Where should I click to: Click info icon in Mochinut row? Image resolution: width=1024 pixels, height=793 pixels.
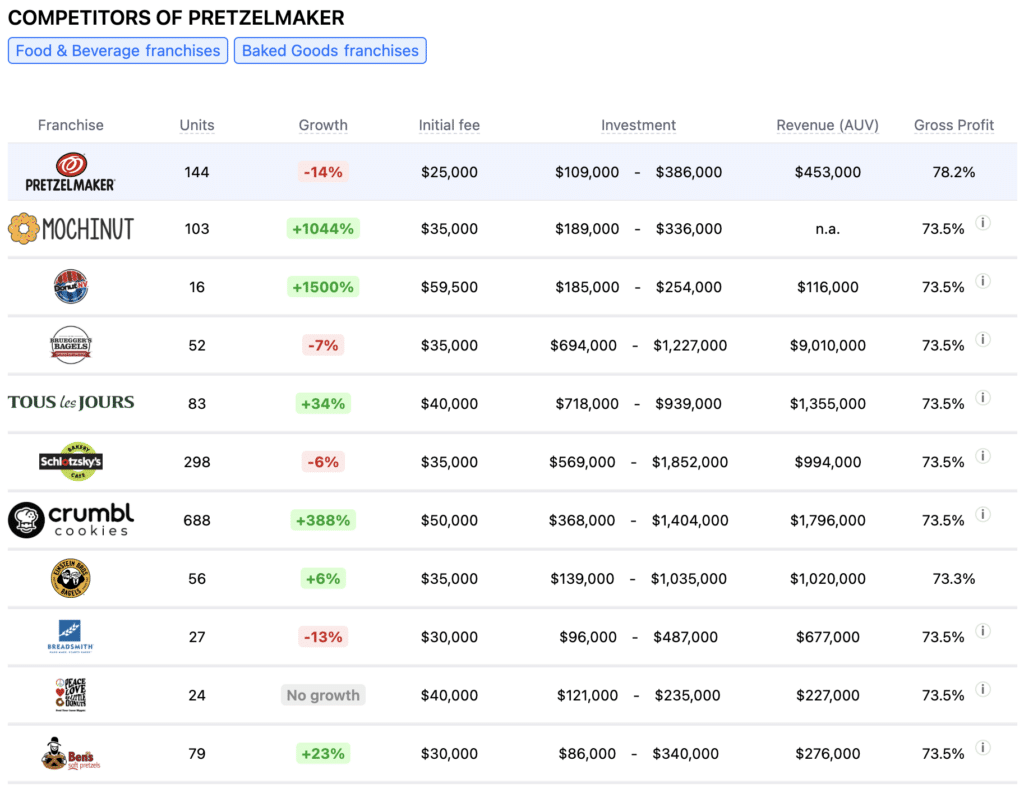[983, 223]
